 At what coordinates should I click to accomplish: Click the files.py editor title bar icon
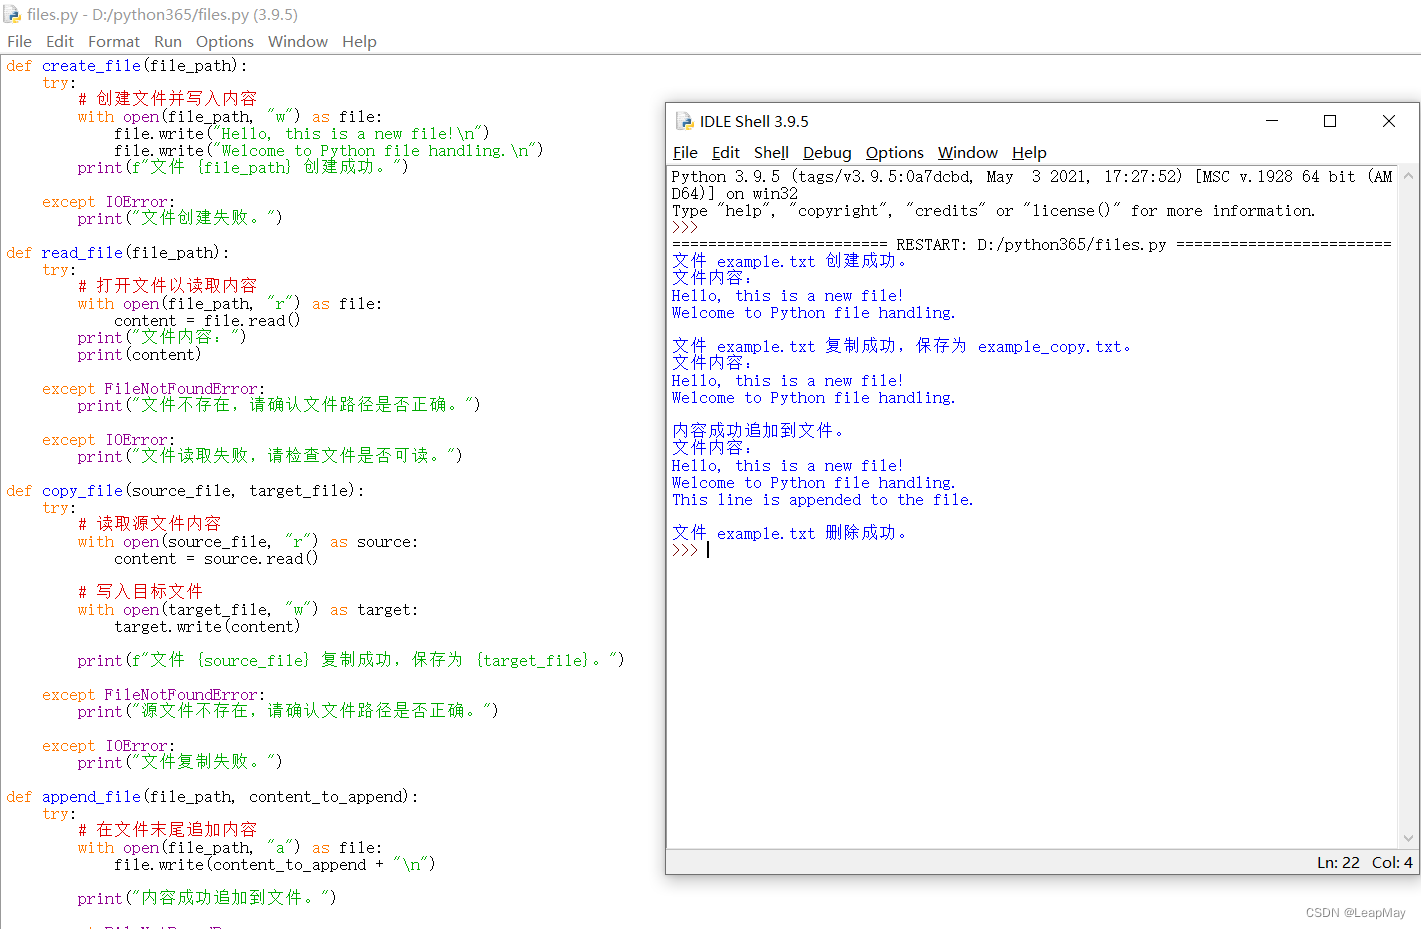[12, 14]
